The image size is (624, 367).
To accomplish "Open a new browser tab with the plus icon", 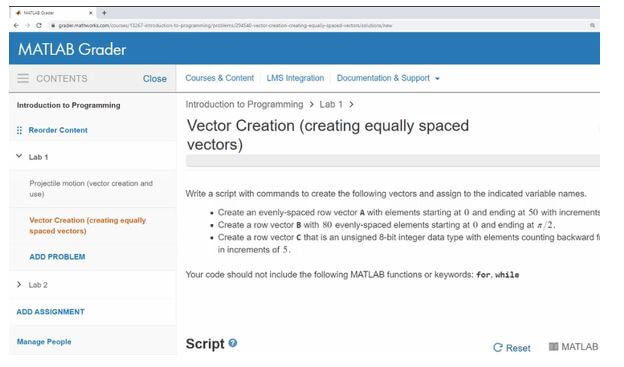I will [x=104, y=13].
